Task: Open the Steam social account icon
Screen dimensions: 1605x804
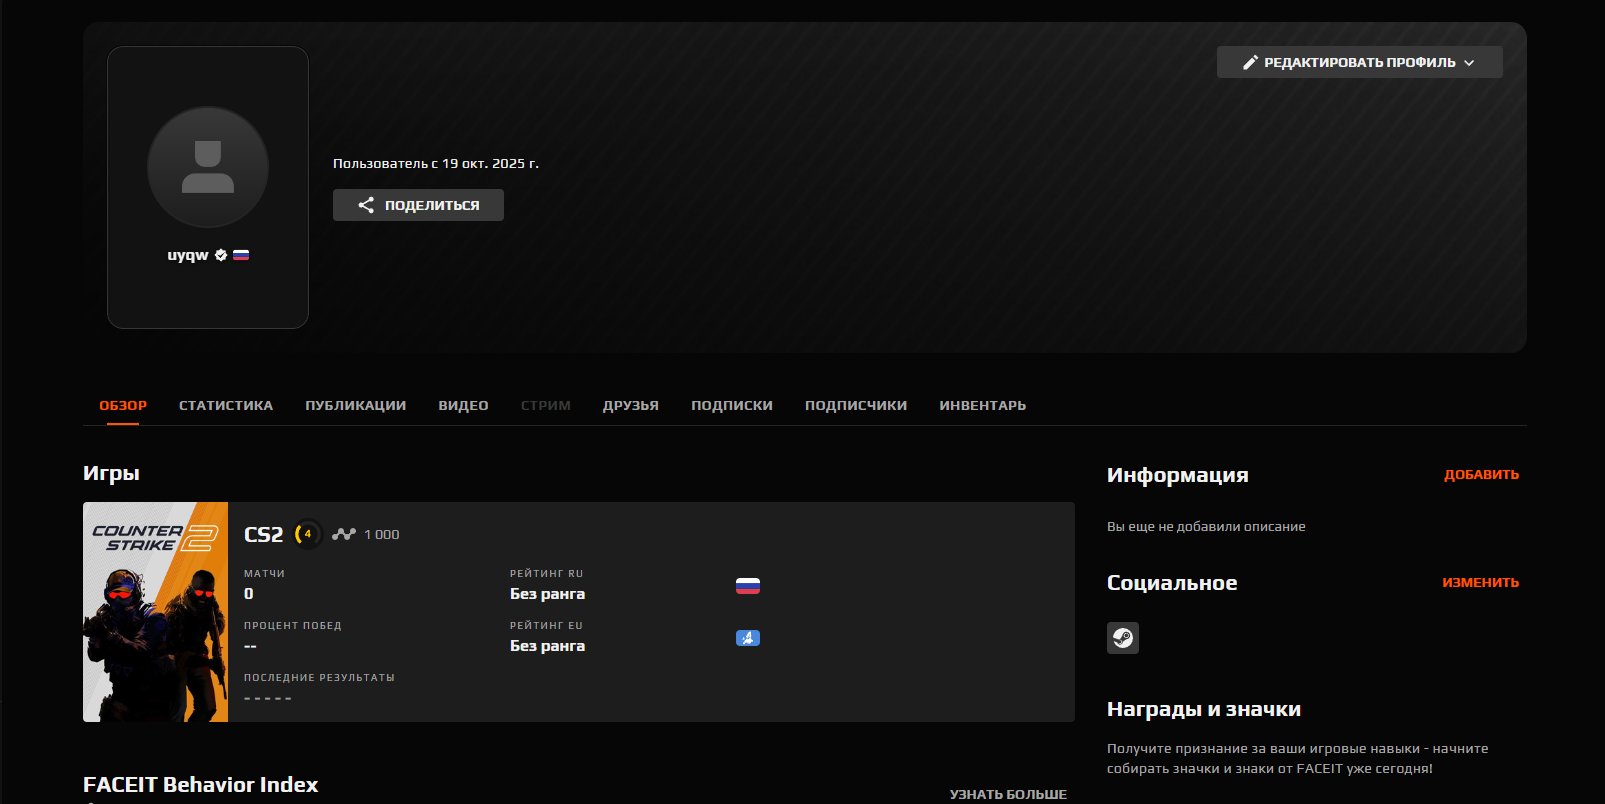Action: 1122,638
